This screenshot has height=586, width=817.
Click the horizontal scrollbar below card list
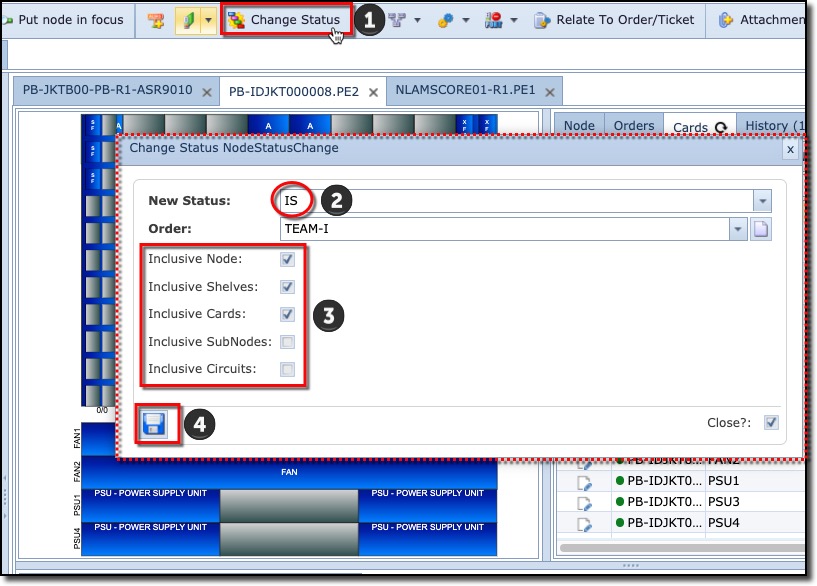click(680, 548)
